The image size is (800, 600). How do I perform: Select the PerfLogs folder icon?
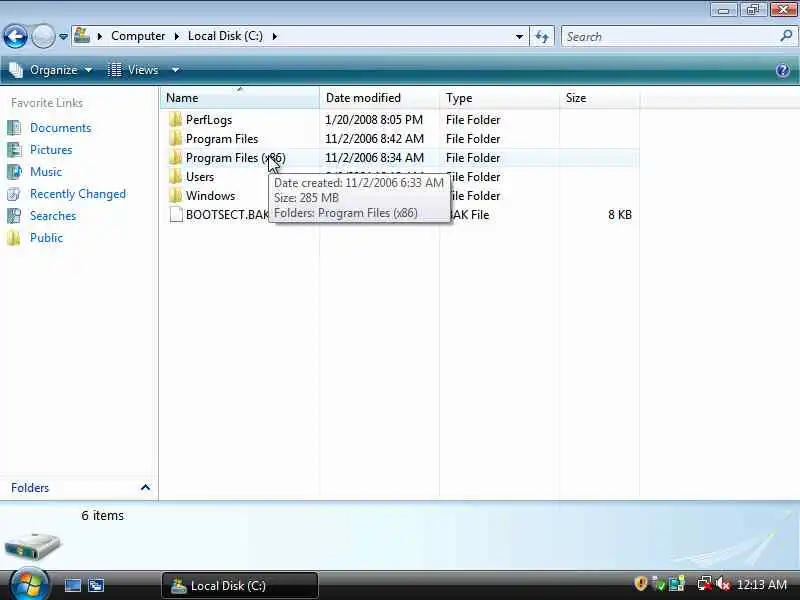(176, 119)
